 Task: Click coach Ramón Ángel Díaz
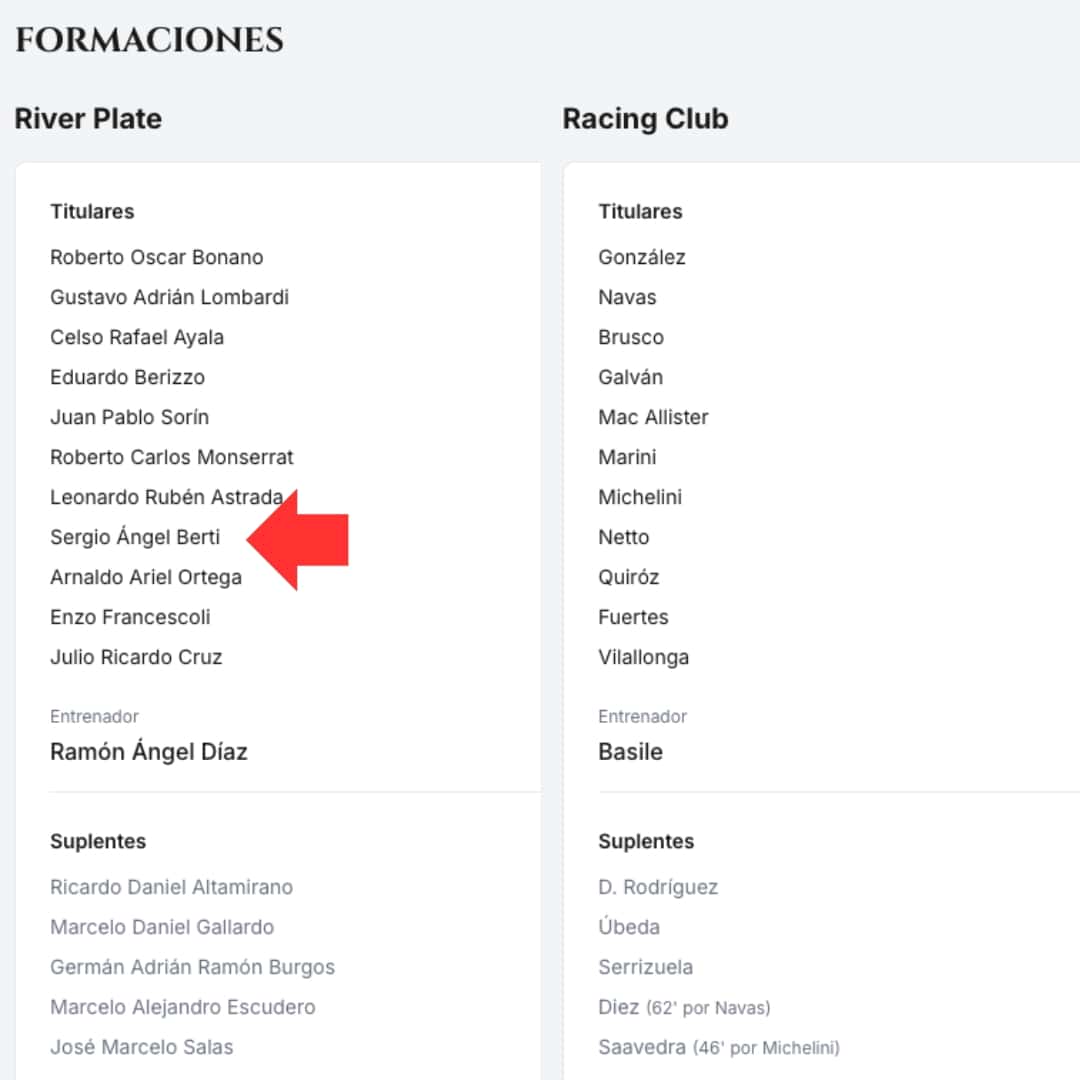149,752
